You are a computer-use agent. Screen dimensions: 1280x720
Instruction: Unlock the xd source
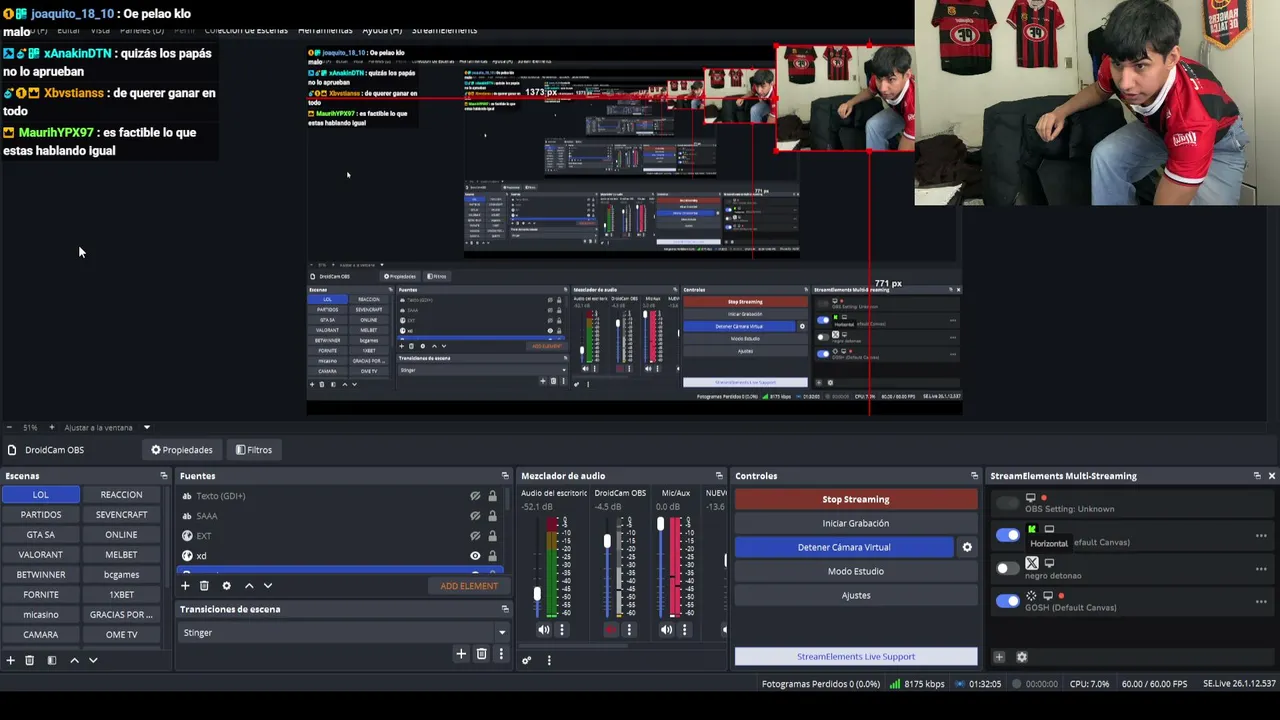pos(492,556)
